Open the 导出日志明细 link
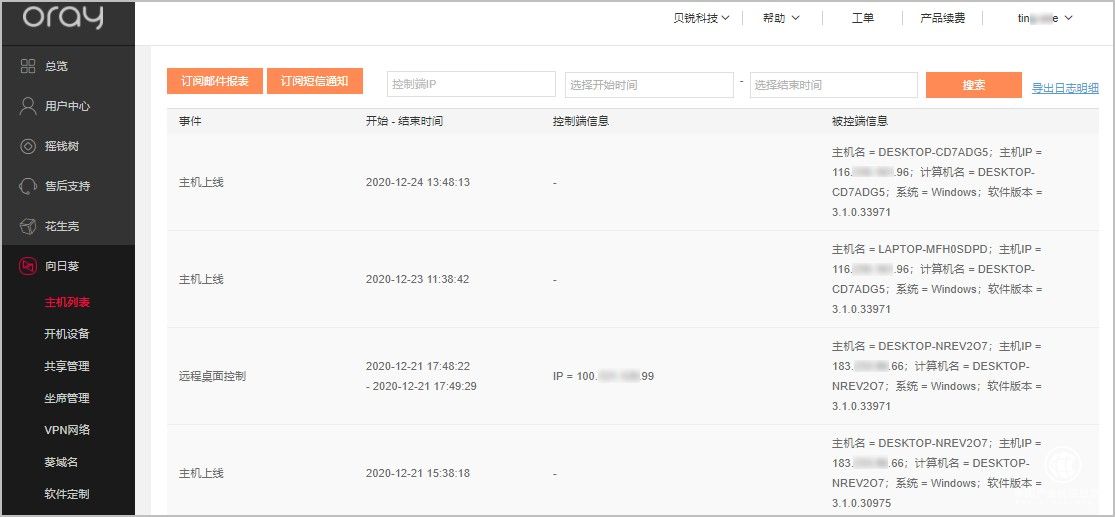This screenshot has width=1115, height=517. click(1065, 88)
